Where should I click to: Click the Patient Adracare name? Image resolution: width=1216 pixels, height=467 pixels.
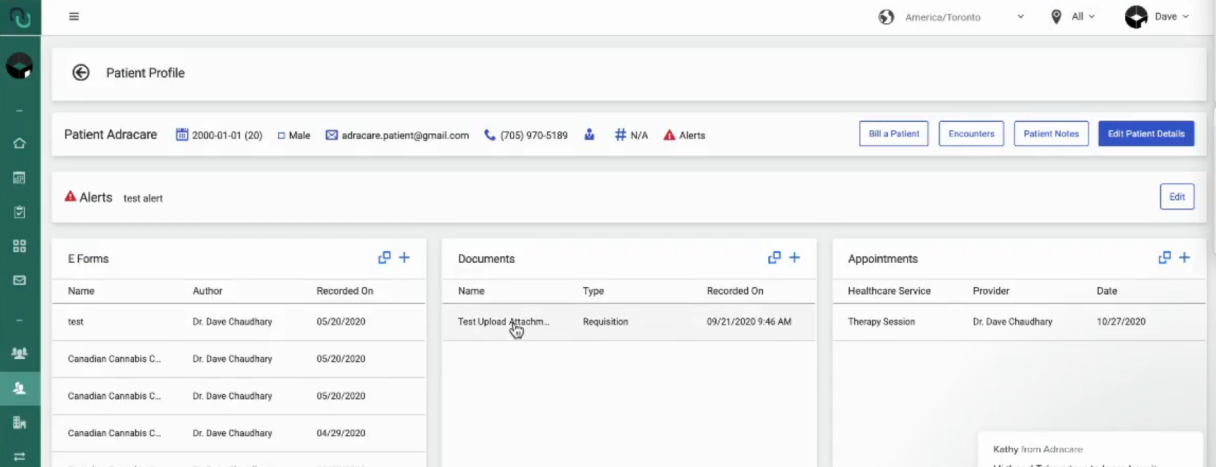click(x=110, y=134)
